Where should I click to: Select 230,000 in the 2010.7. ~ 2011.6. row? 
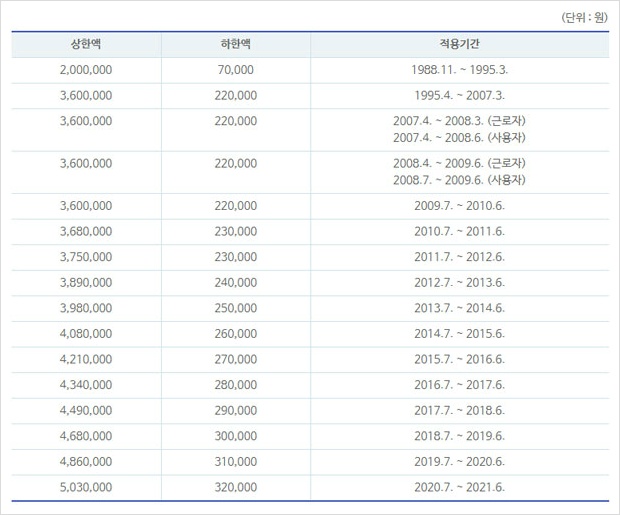[x=236, y=231]
